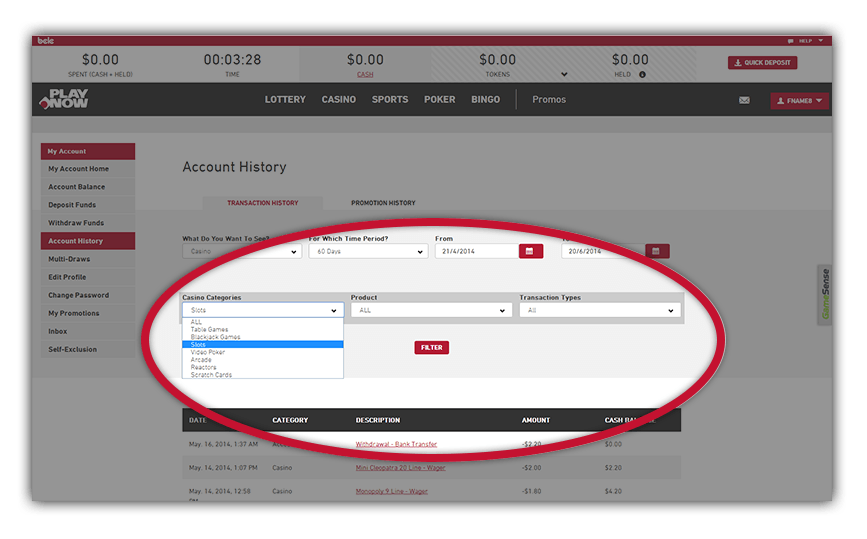Viewport: 867px width, 539px height.
Task: Choose Blackjack Games in the categories list
Action: tap(263, 337)
